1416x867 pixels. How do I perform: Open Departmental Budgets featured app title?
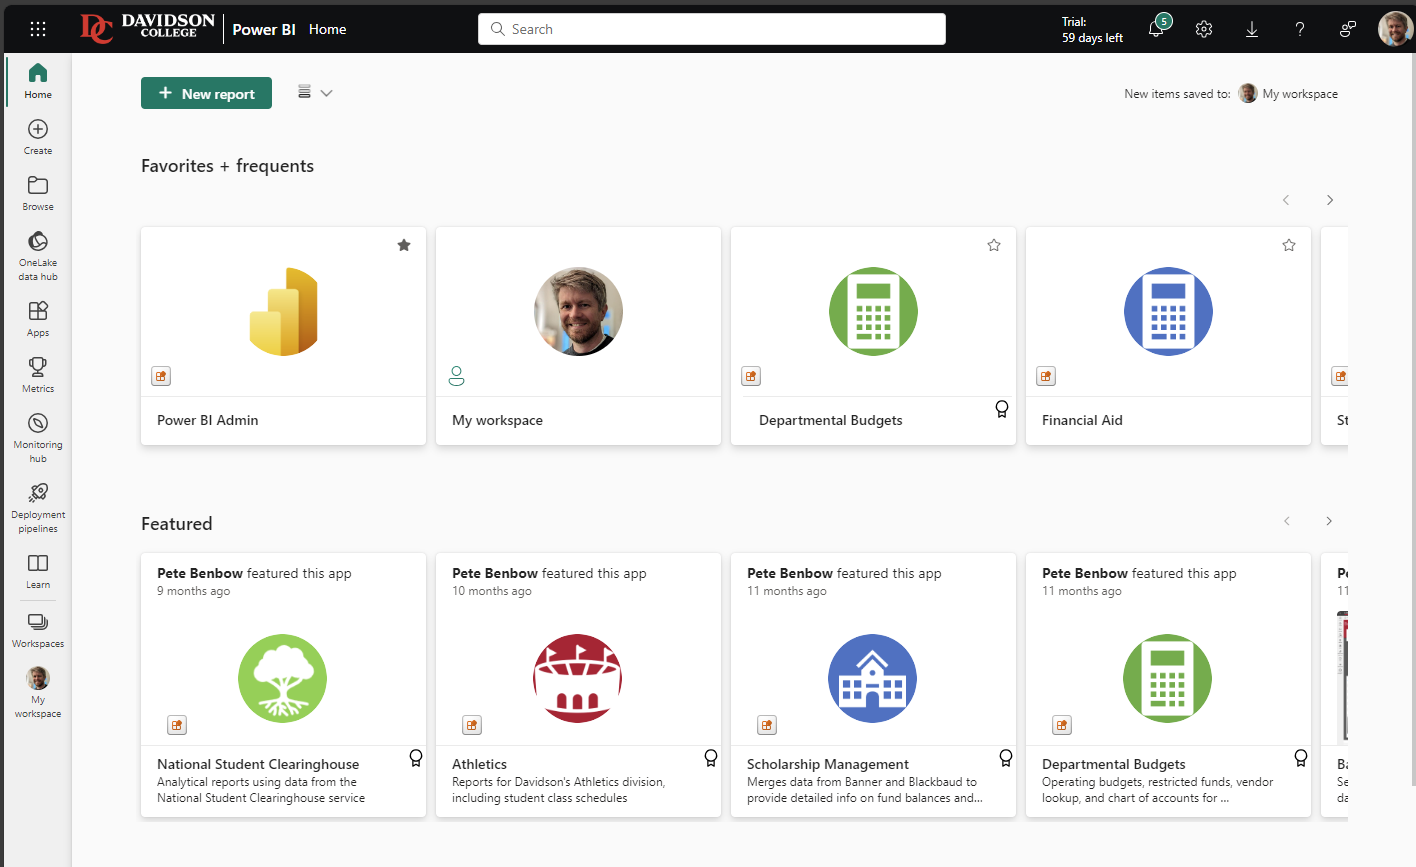point(1114,764)
